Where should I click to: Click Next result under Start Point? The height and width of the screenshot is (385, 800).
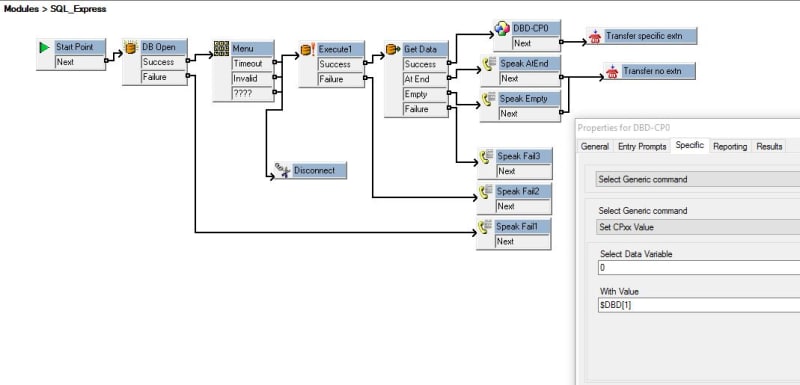tap(79, 62)
